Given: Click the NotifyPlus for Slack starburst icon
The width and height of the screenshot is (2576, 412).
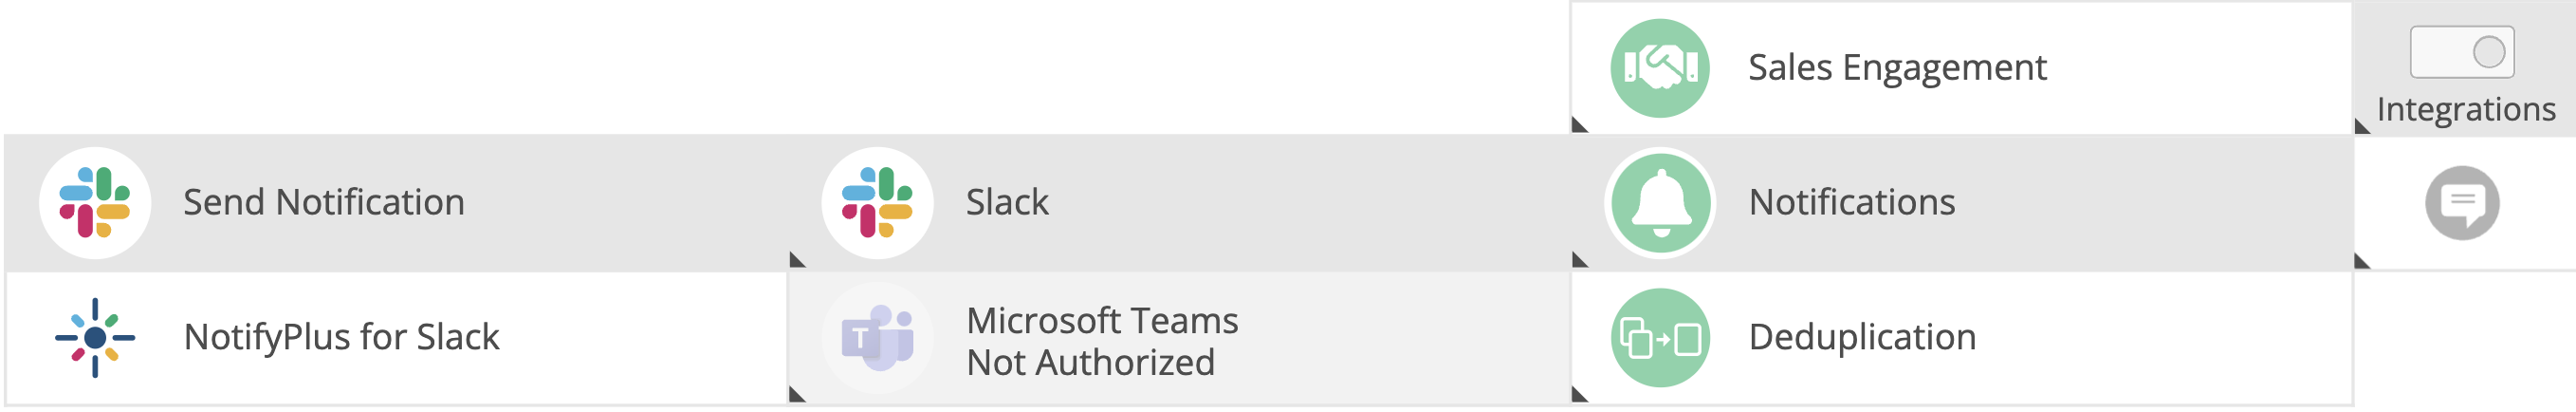Looking at the screenshot, I should pos(95,338).
